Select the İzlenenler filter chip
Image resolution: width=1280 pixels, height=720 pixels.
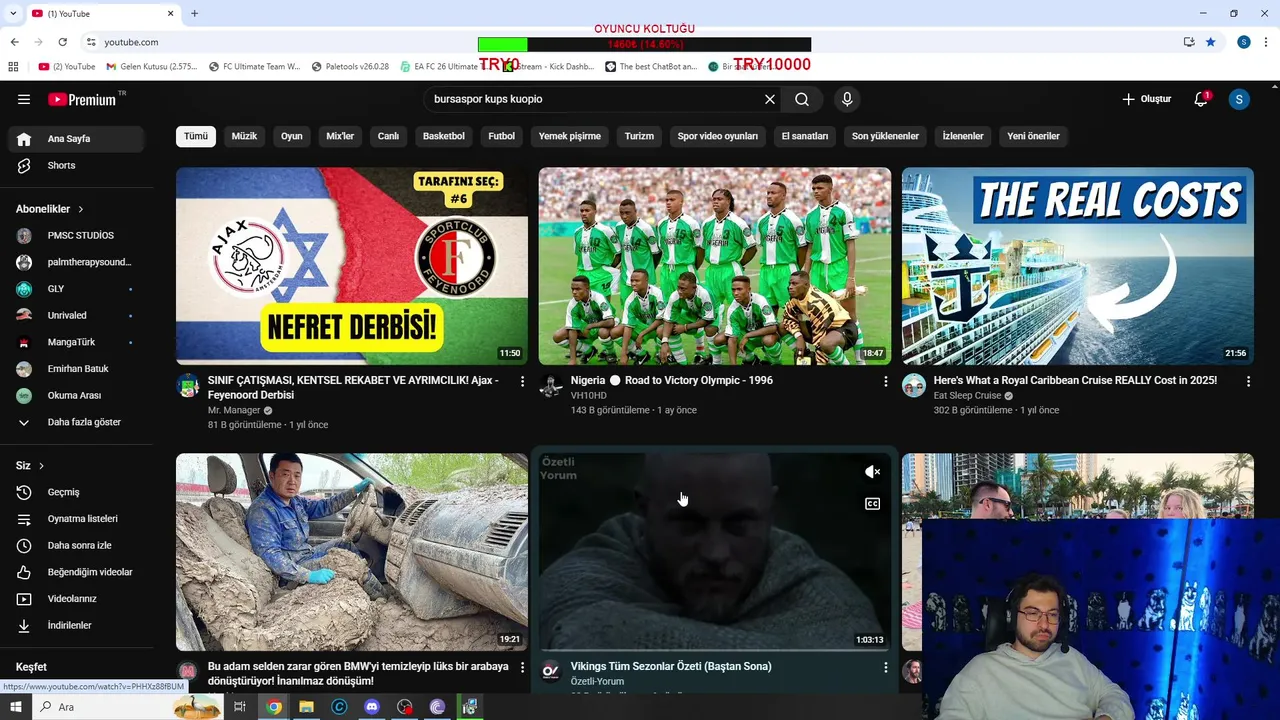point(963,136)
